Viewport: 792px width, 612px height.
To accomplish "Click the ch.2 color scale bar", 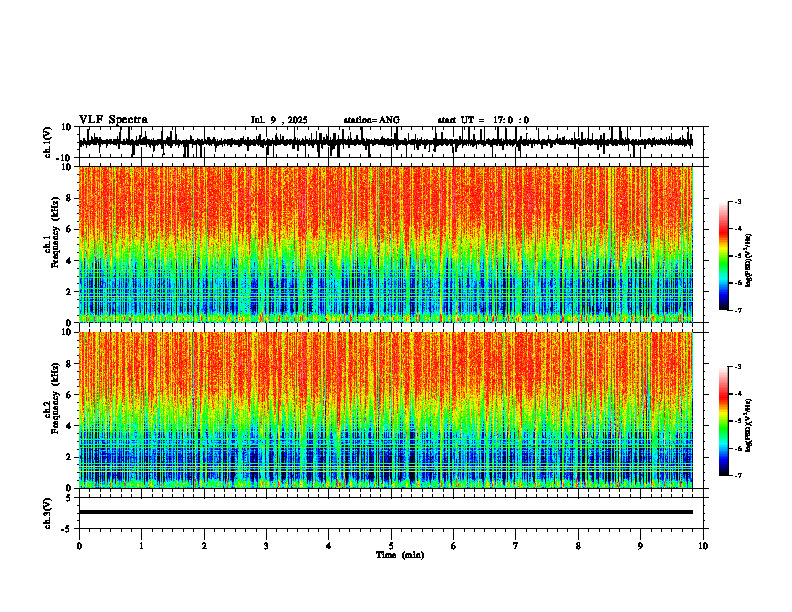I will click(724, 421).
